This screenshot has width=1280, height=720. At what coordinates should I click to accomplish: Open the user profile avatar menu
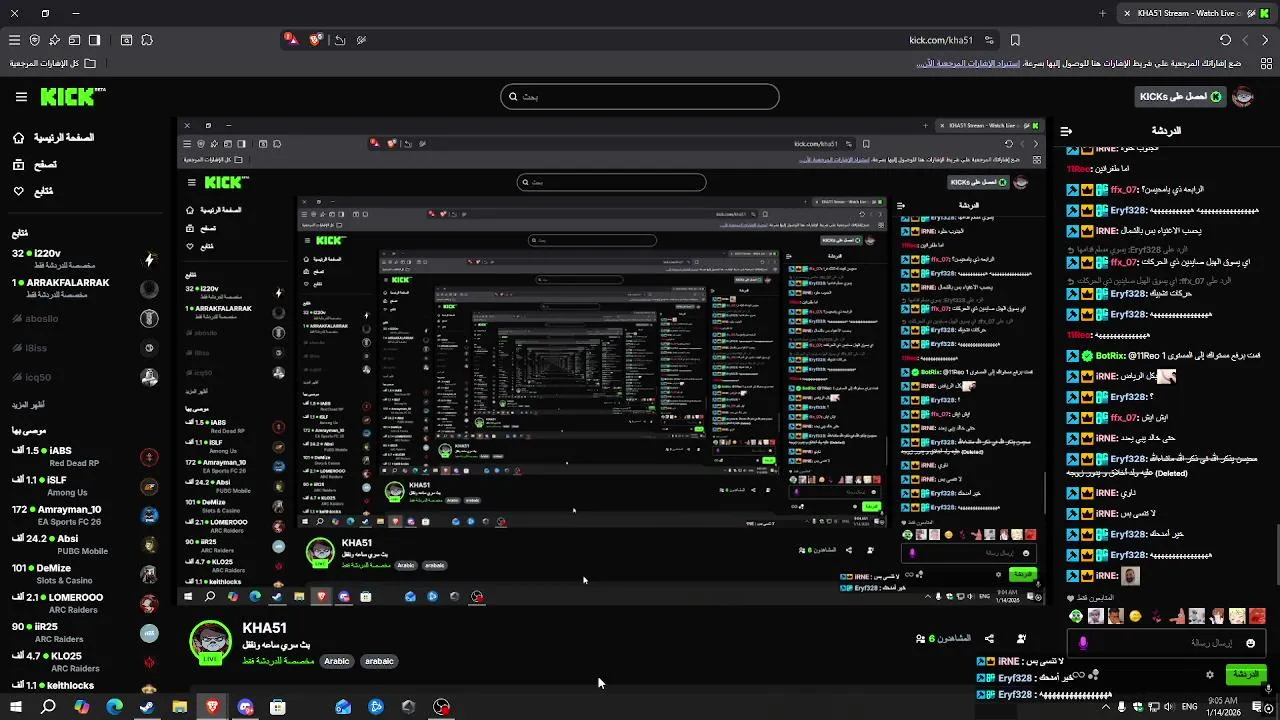(1243, 97)
